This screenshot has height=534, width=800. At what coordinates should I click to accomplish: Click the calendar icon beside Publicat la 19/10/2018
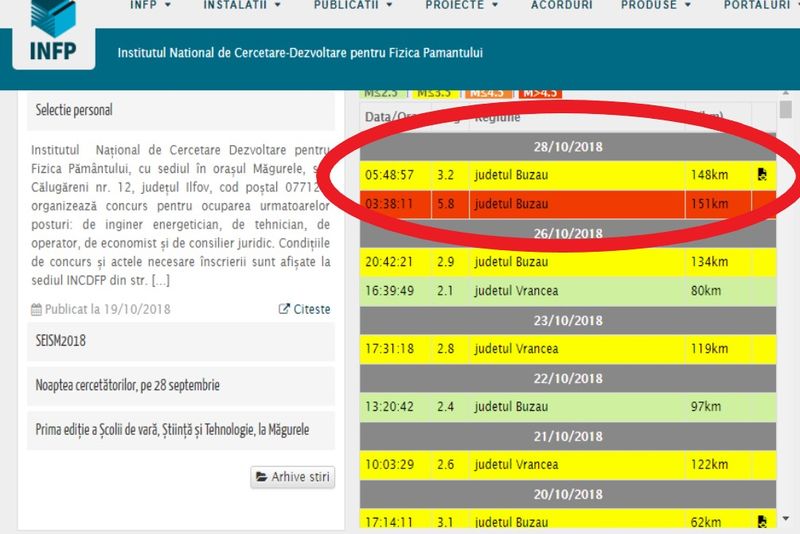(x=37, y=310)
